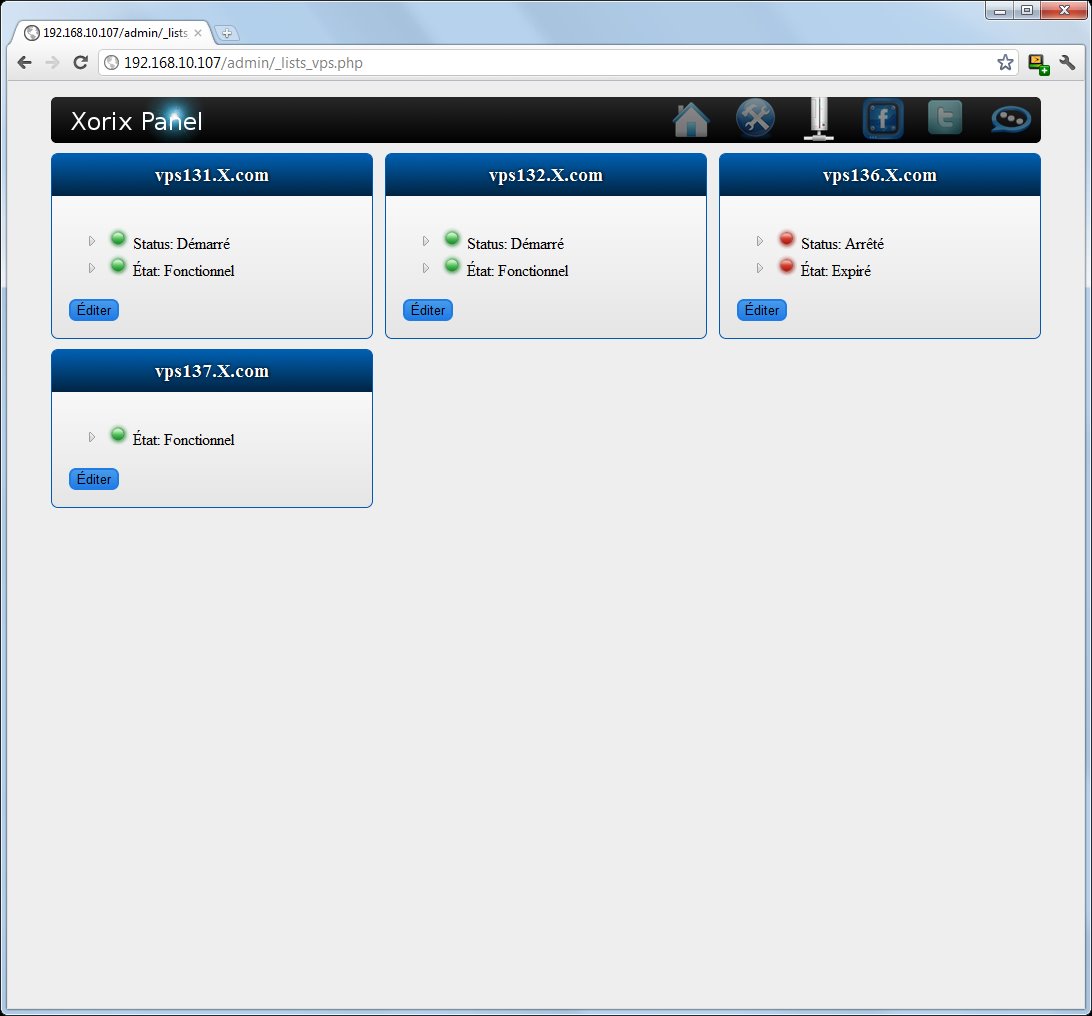Expand the Status arrow for vps131.X.com

92,241
